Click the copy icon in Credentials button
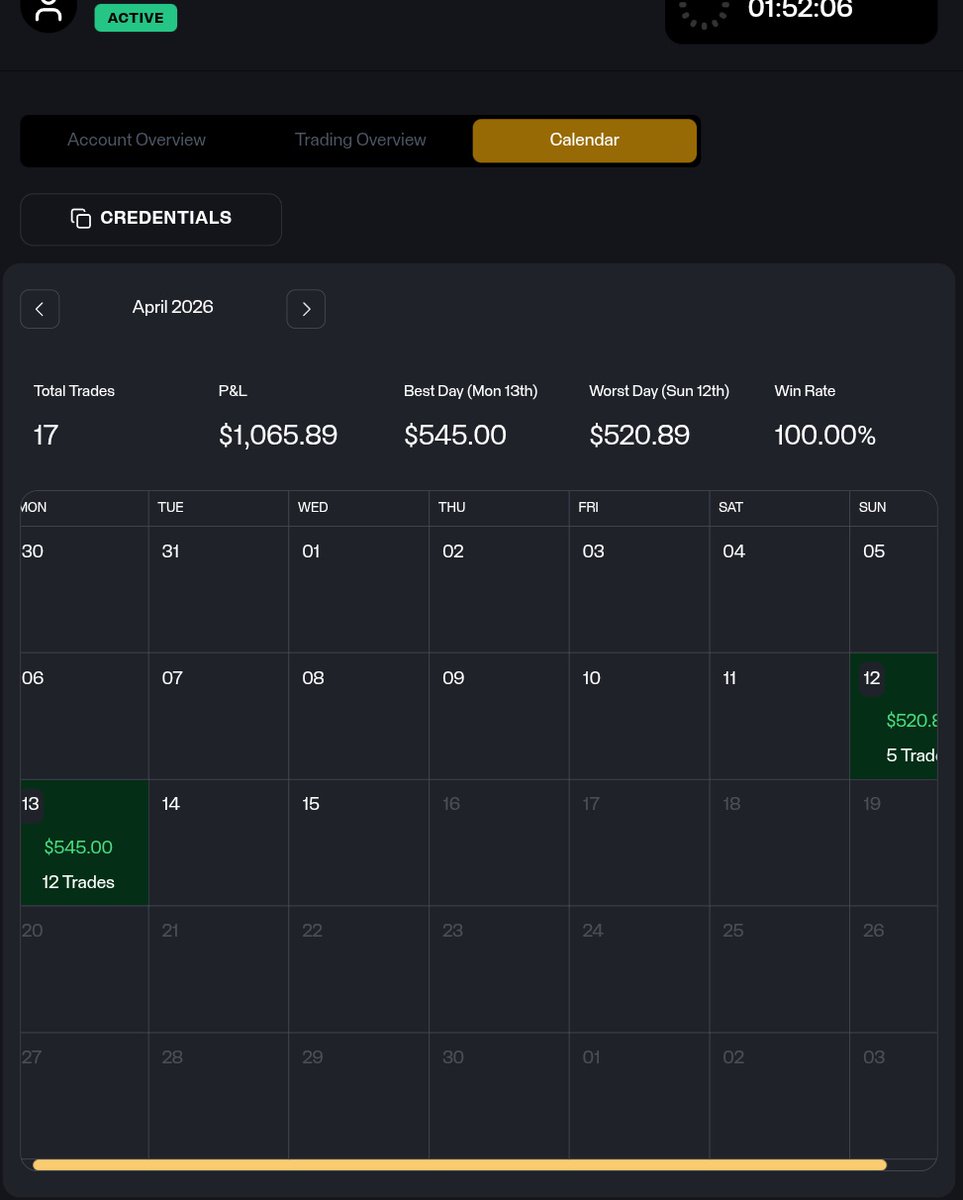Viewport: 963px width, 1200px height. tap(81, 218)
